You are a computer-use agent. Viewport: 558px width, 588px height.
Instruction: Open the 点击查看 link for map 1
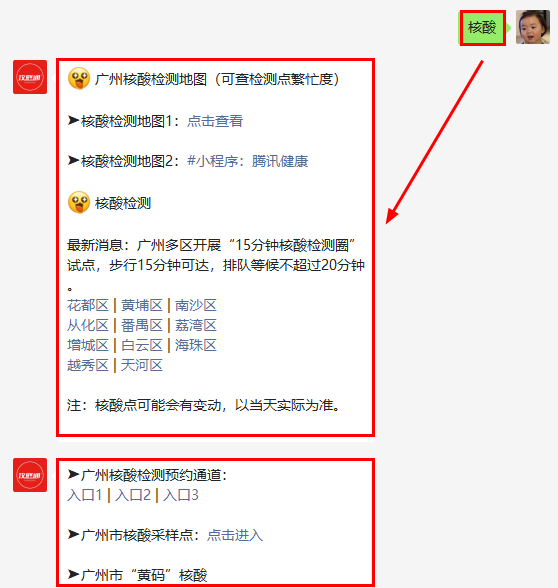[x=215, y=121]
